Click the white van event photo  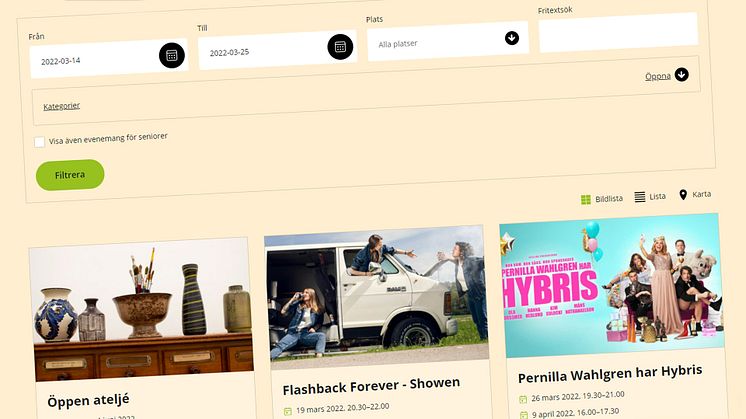[376, 291]
